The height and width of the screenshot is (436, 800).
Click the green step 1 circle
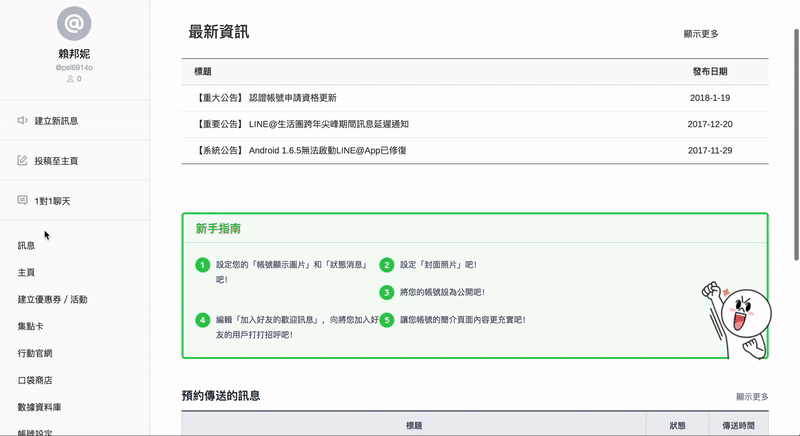(203, 265)
